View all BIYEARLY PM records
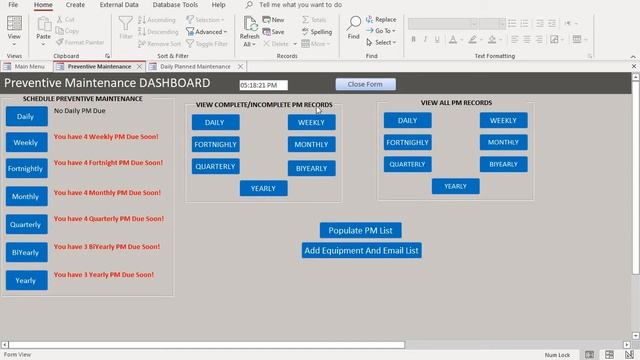This screenshot has height=360, width=640. click(503, 164)
